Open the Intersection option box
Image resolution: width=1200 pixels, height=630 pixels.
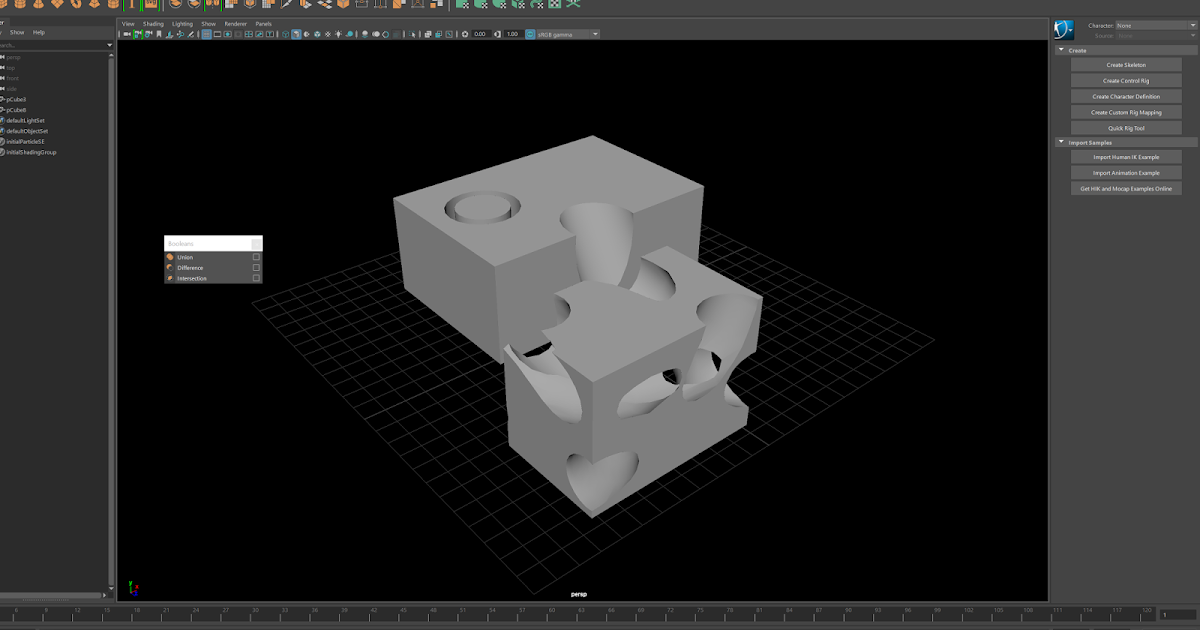(x=256, y=278)
